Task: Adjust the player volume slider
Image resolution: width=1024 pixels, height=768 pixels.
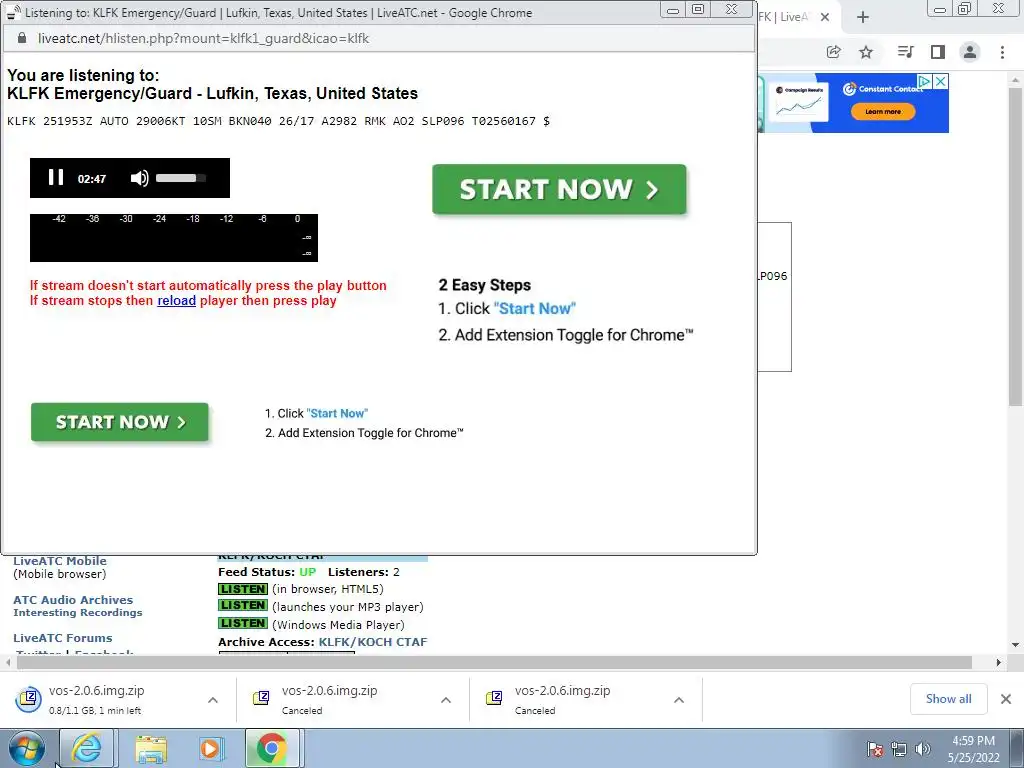Action: click(x=181, y=178)
